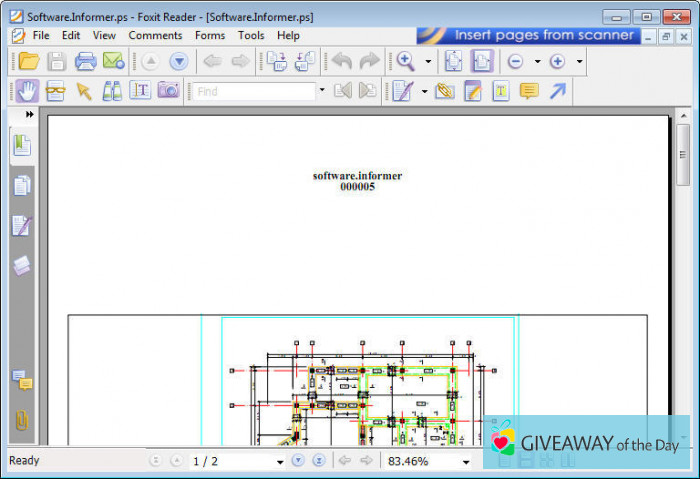700x479 pixels.
Task: Click the binoculars Search icon
Action: coord(112,91)
